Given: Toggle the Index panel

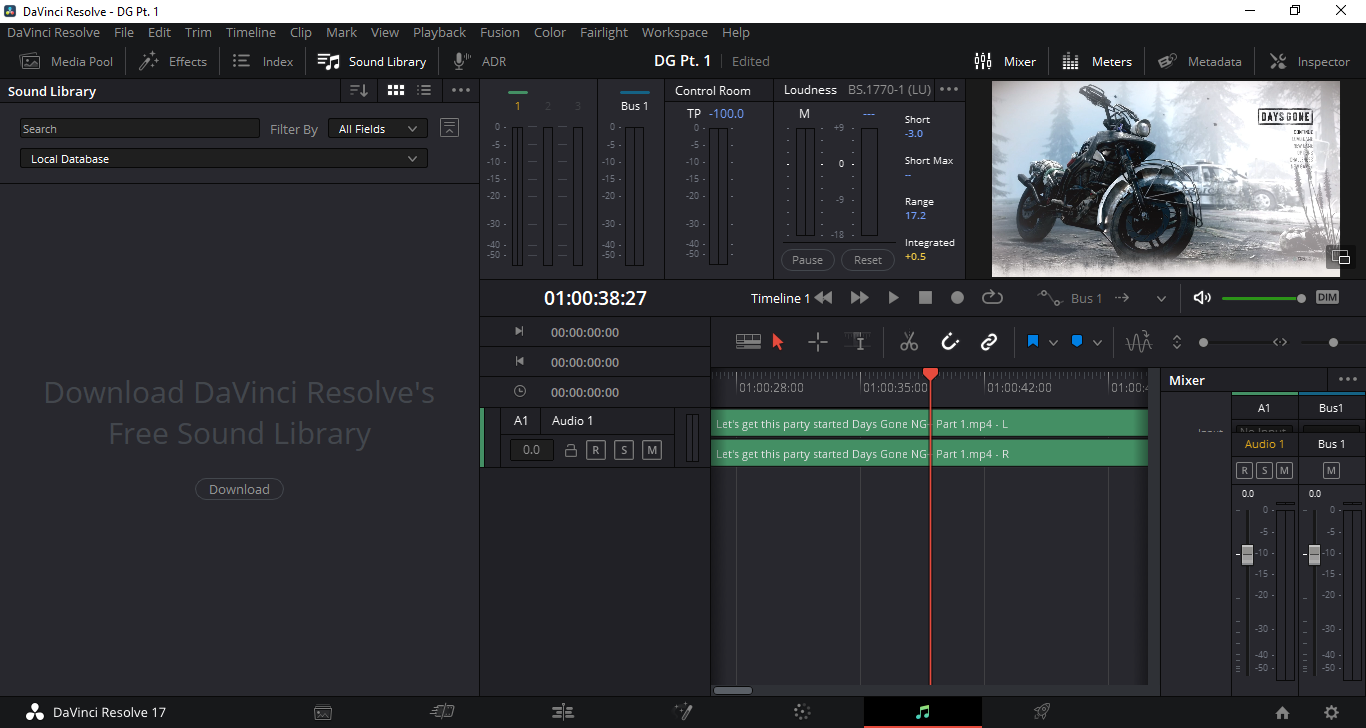Looking at the screenshot, I should (x=263, y=61).
